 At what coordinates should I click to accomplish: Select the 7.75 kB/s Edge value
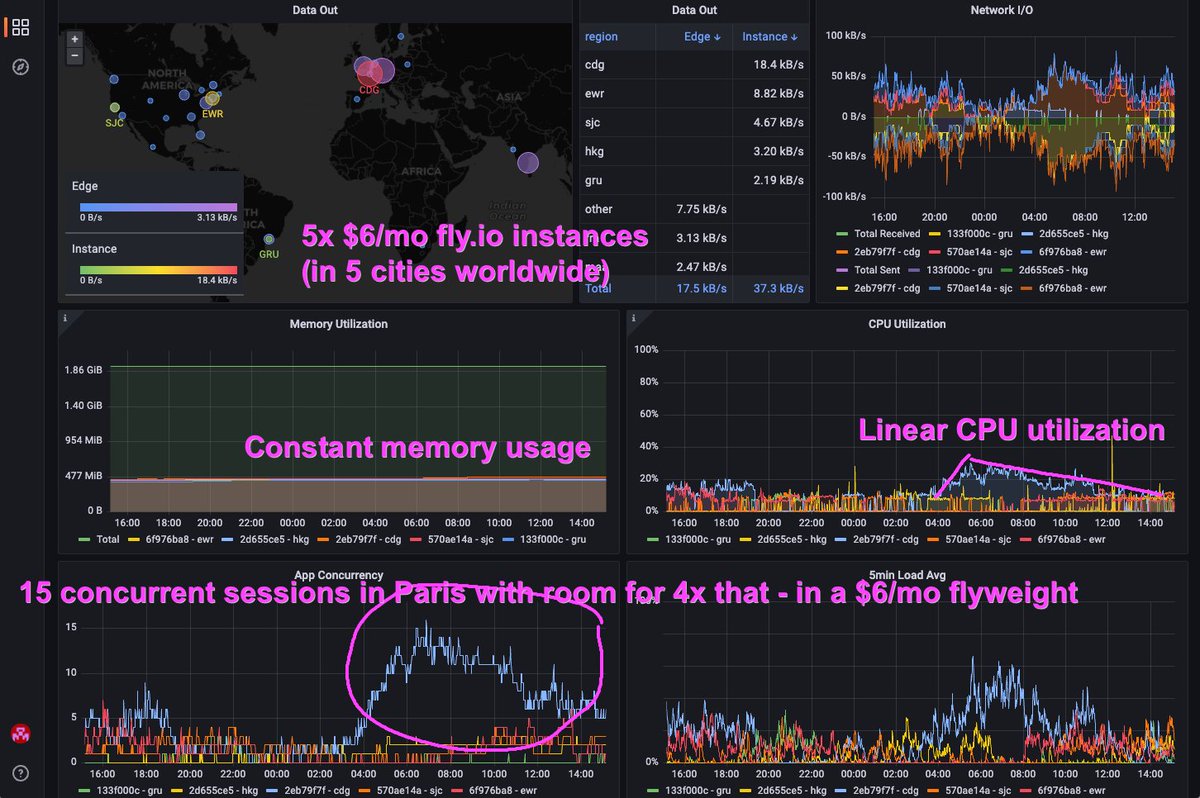(702, 209)
